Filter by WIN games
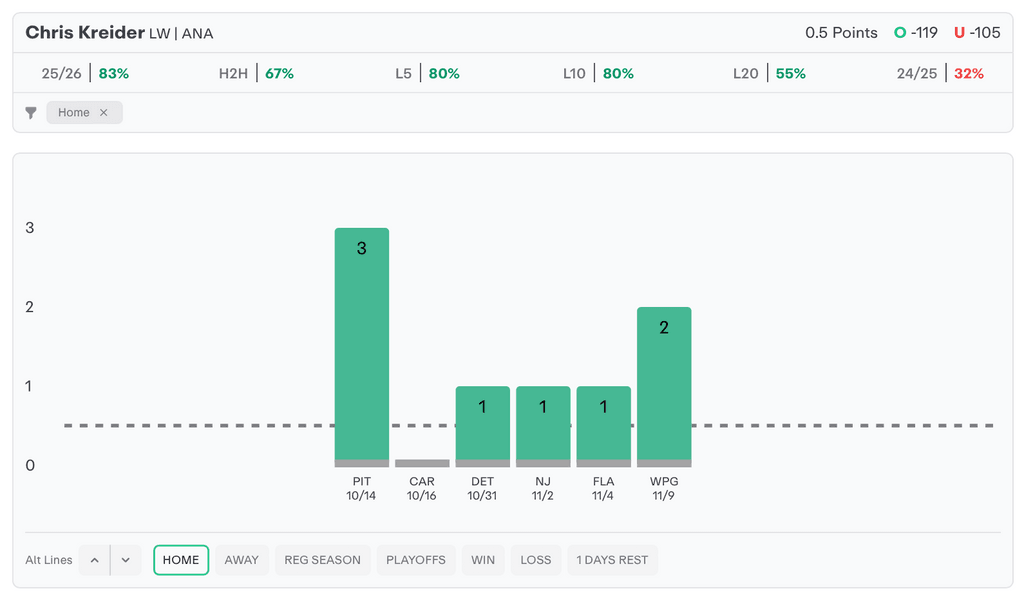Image resolution: width=1024 pixels, height=605 pixels. pos(483,560)
